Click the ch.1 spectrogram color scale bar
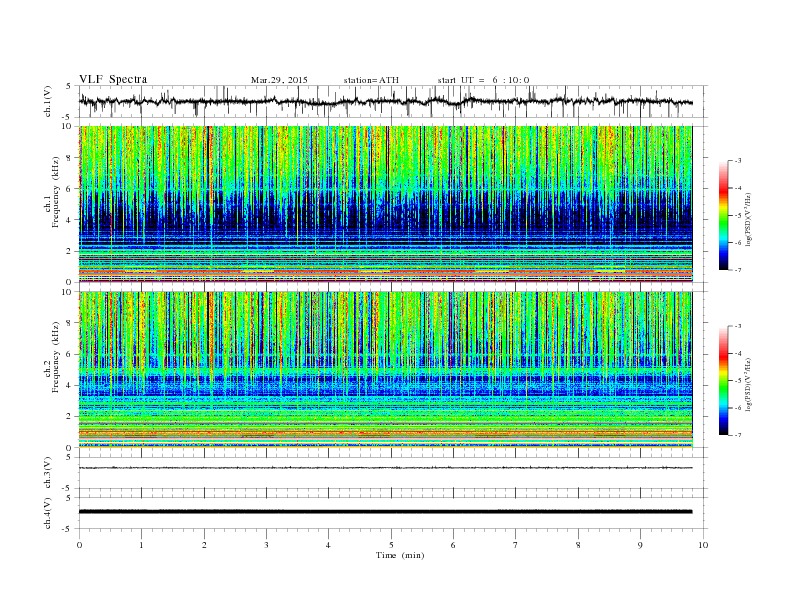 click(723, 216)
